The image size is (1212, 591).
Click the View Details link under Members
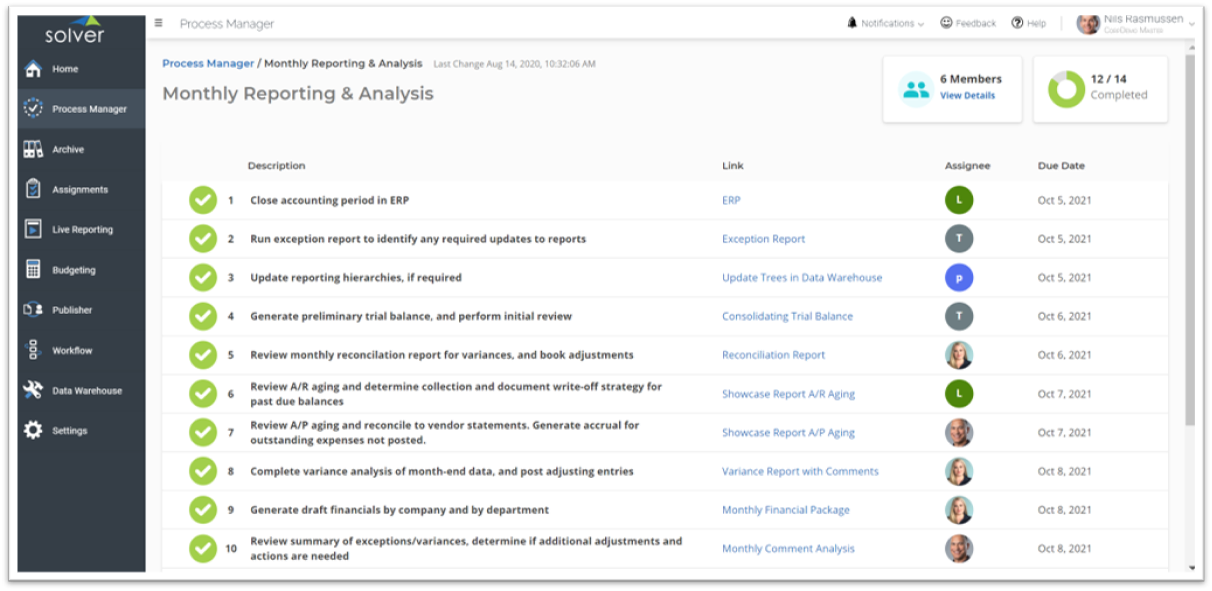(967, 96)
